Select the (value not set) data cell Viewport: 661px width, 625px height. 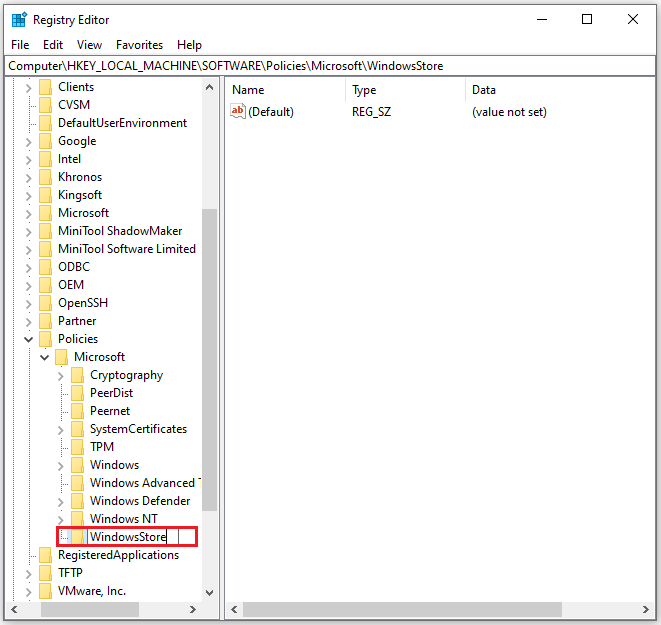coord(509,112)
